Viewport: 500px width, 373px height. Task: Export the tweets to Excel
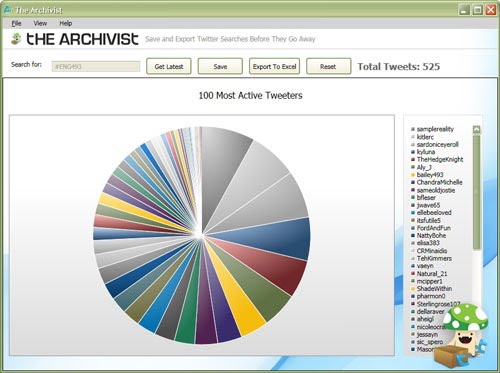pos(274,66)
